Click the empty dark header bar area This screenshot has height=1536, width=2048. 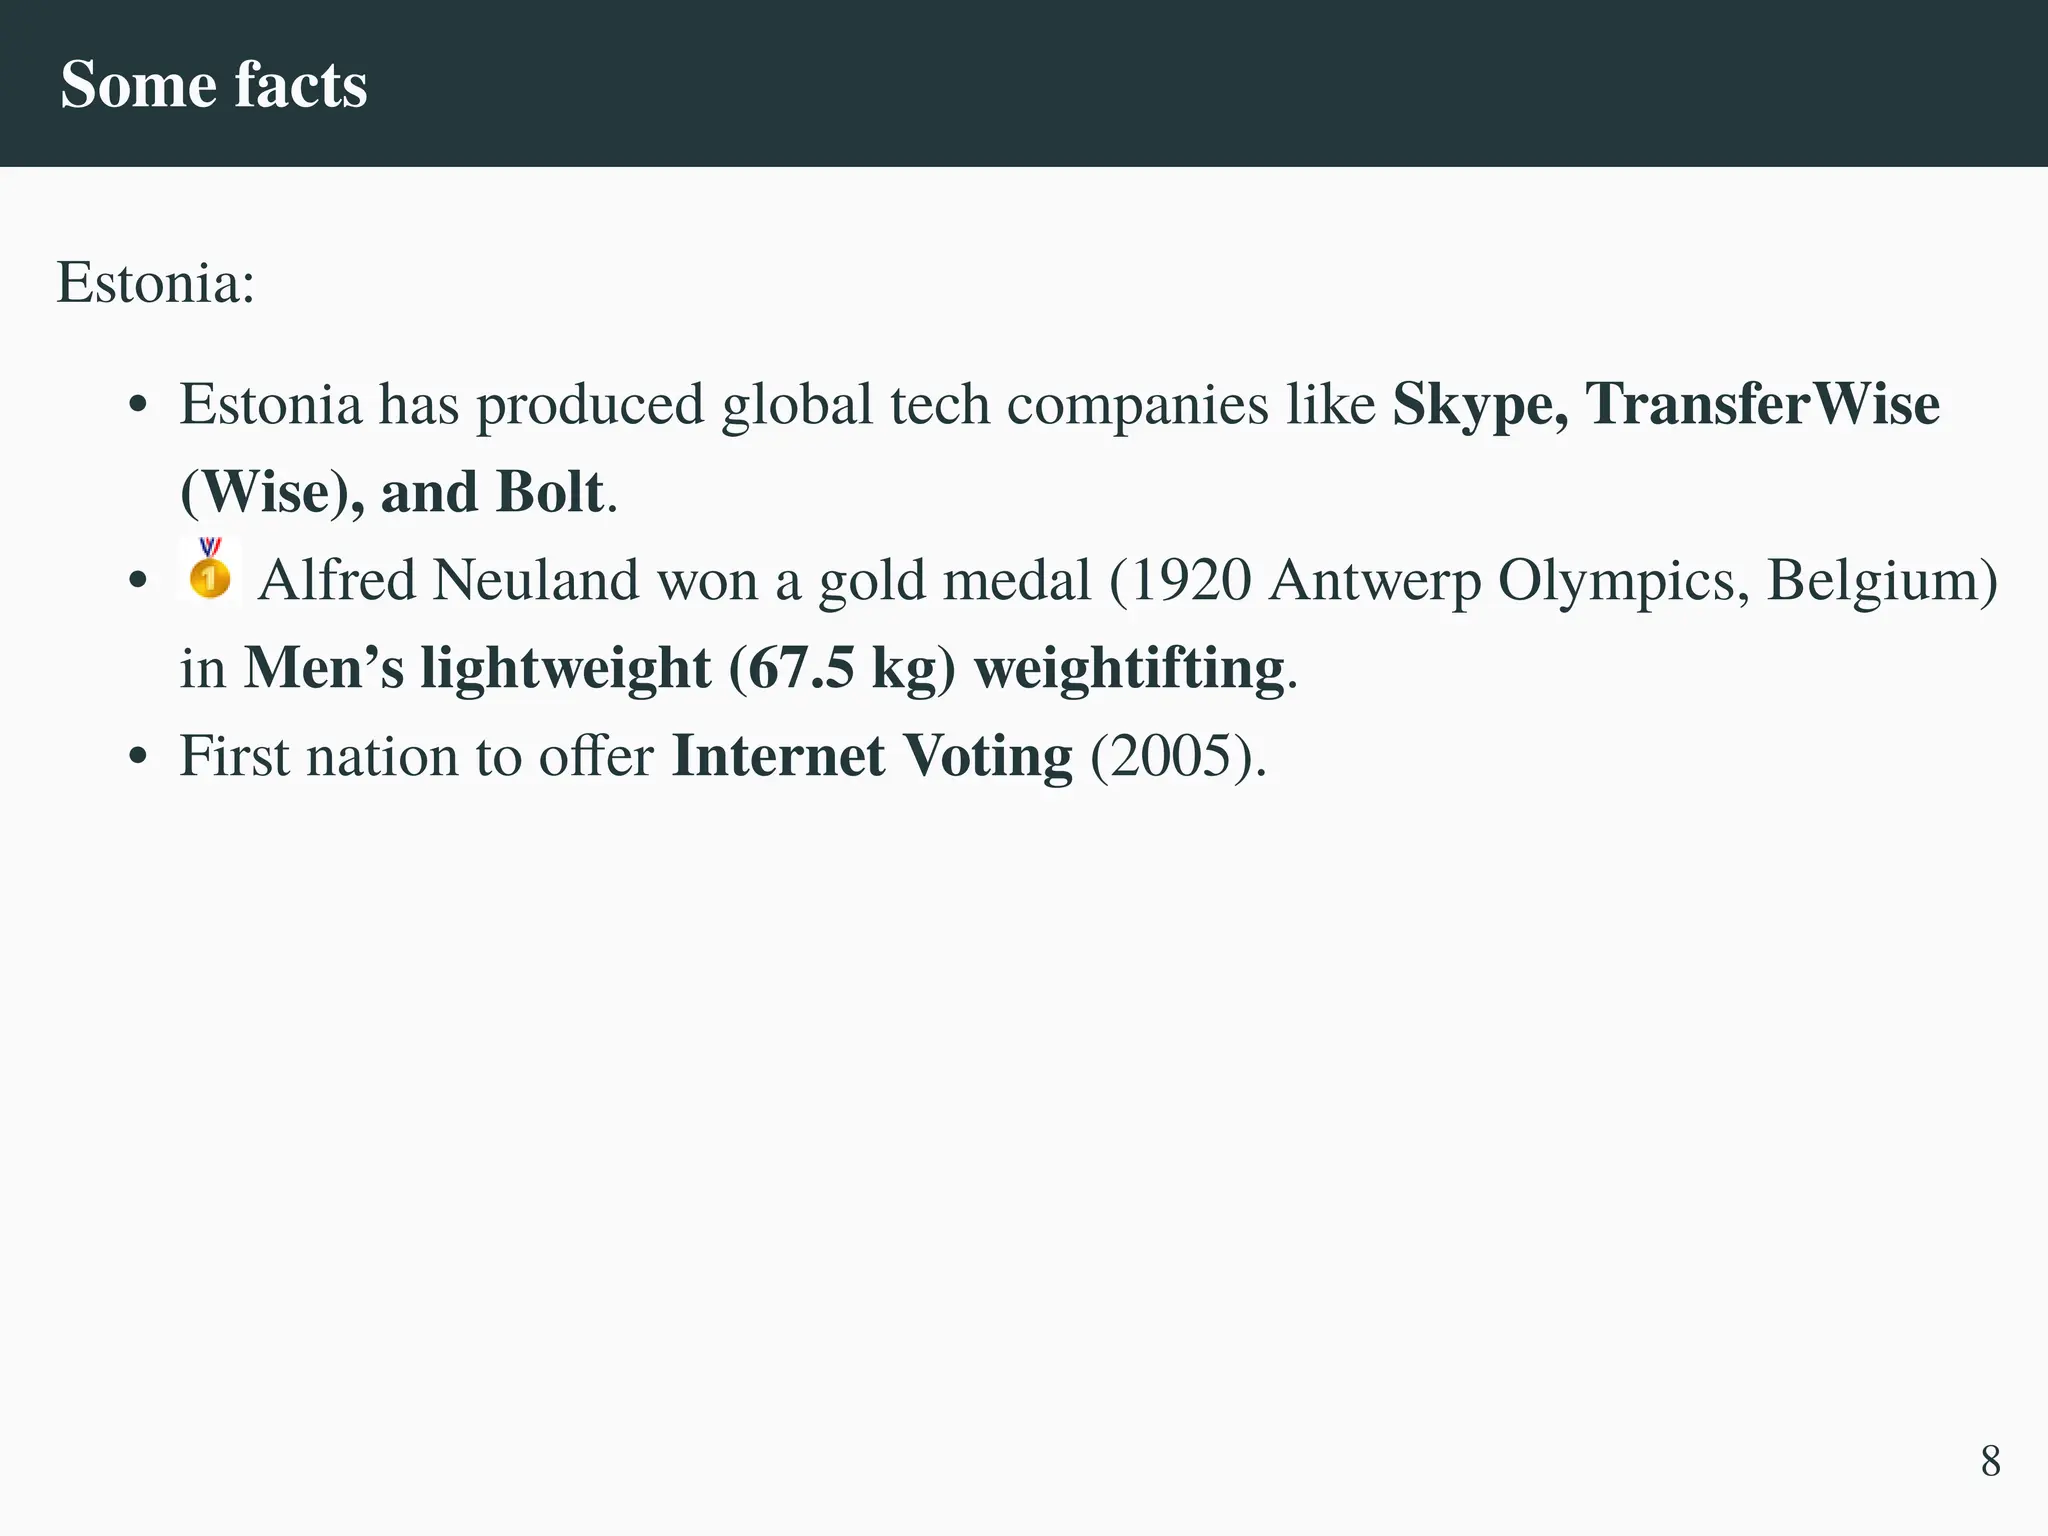tap(1200, 84)
